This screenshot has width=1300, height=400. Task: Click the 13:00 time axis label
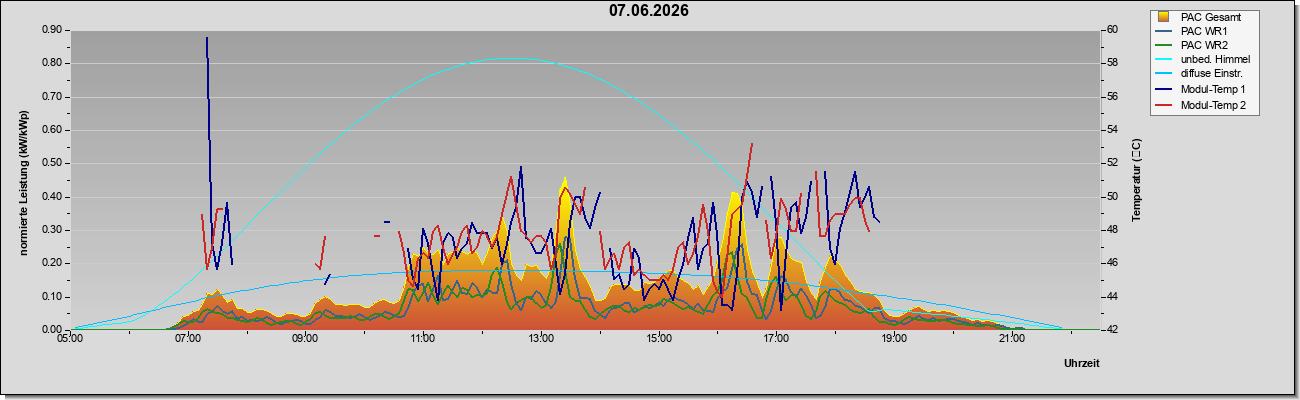(x=541, y=339)
